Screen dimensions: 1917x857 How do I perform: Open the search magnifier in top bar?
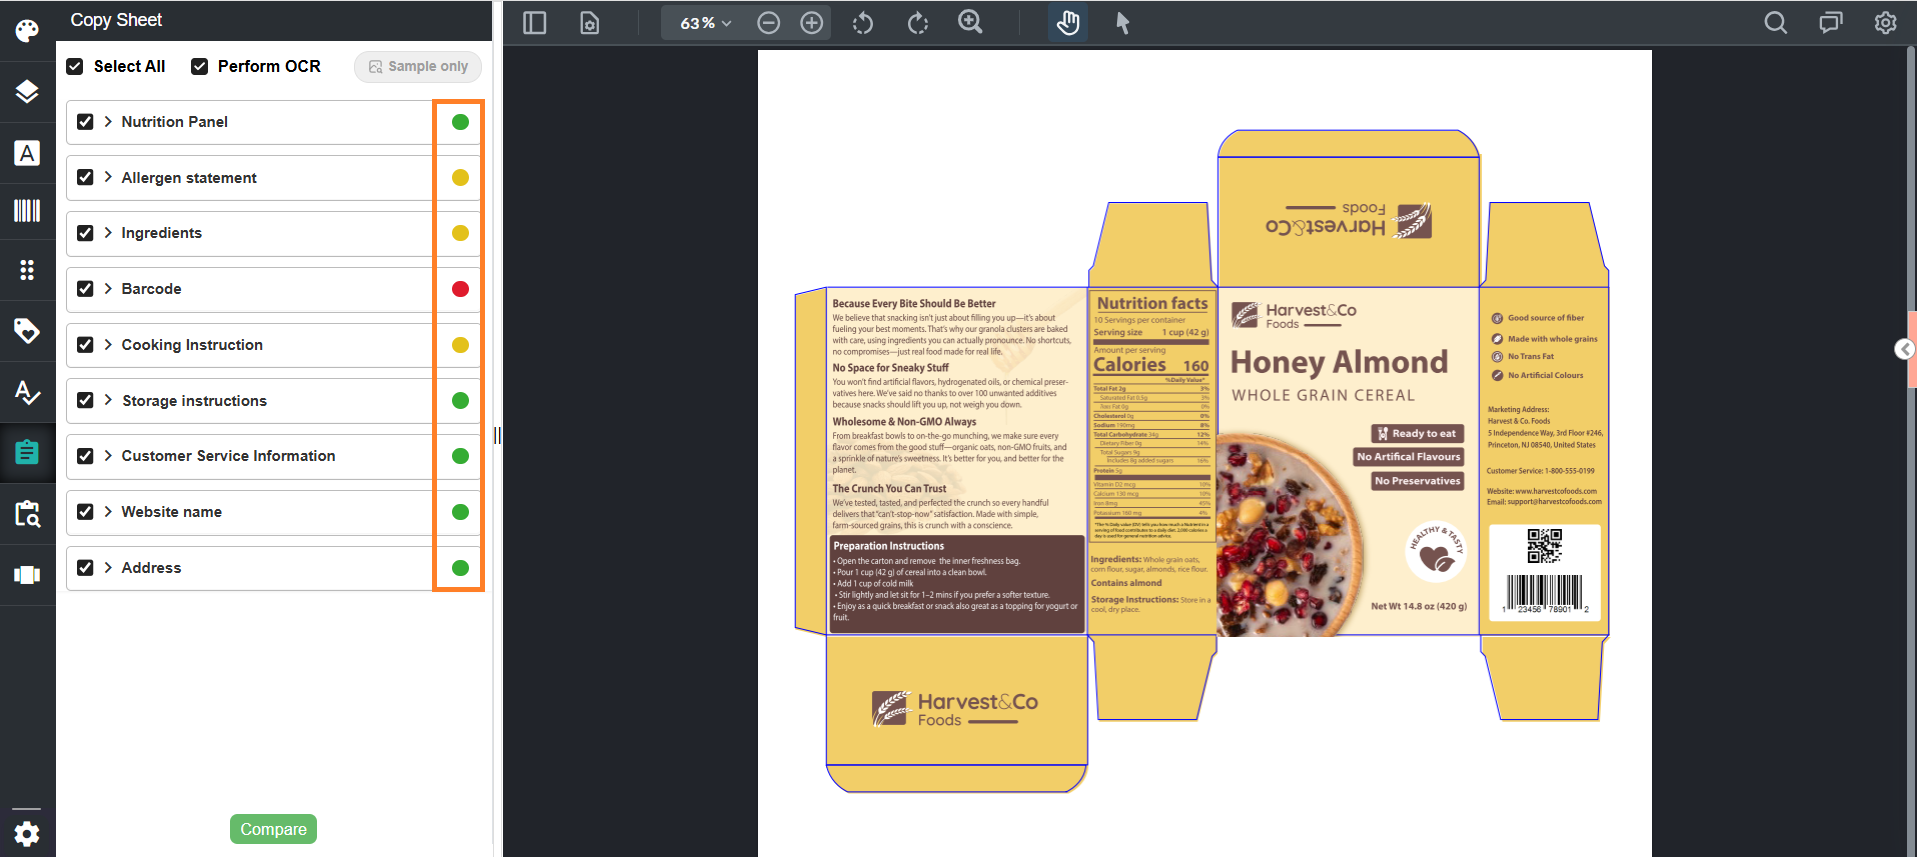(1775, 22)
